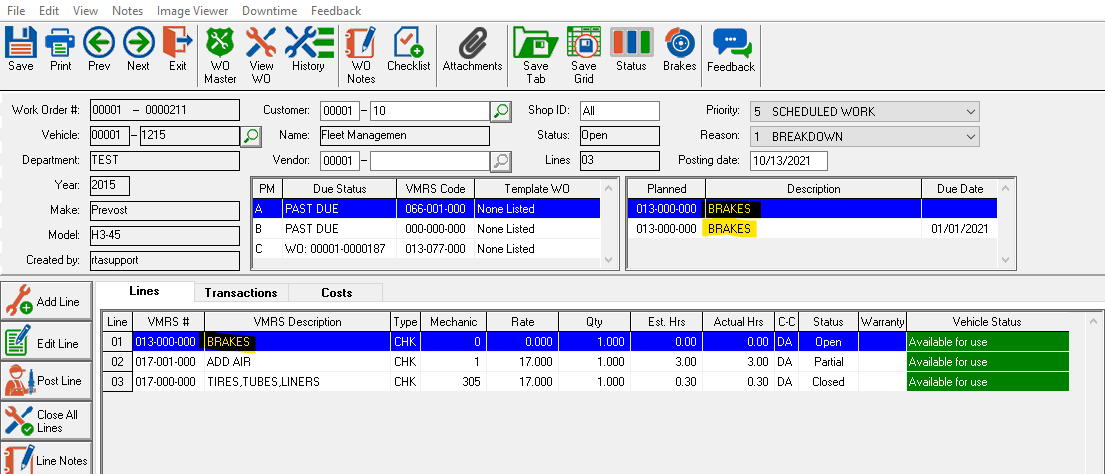Click the vehicle lookup magnifier icon
Viewport: 1105px width, 474px height.
pos(252,135)
